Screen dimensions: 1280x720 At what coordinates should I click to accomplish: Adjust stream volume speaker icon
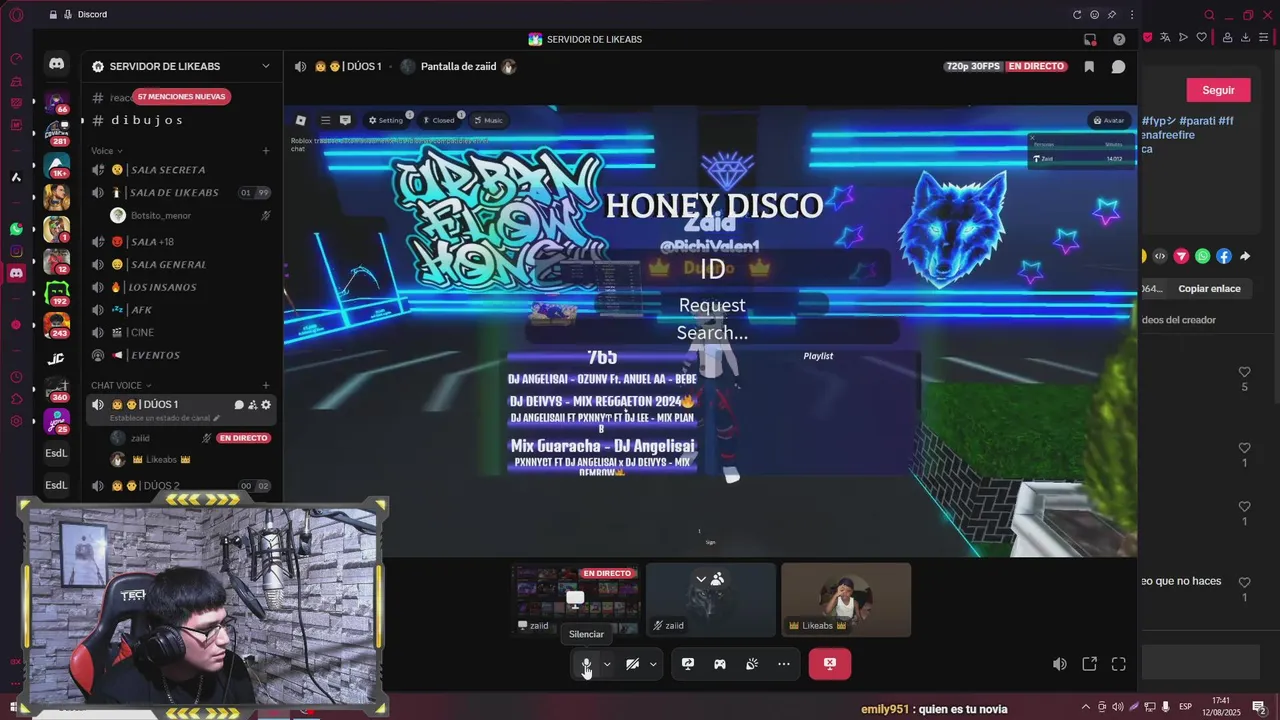coord(1060,664)
